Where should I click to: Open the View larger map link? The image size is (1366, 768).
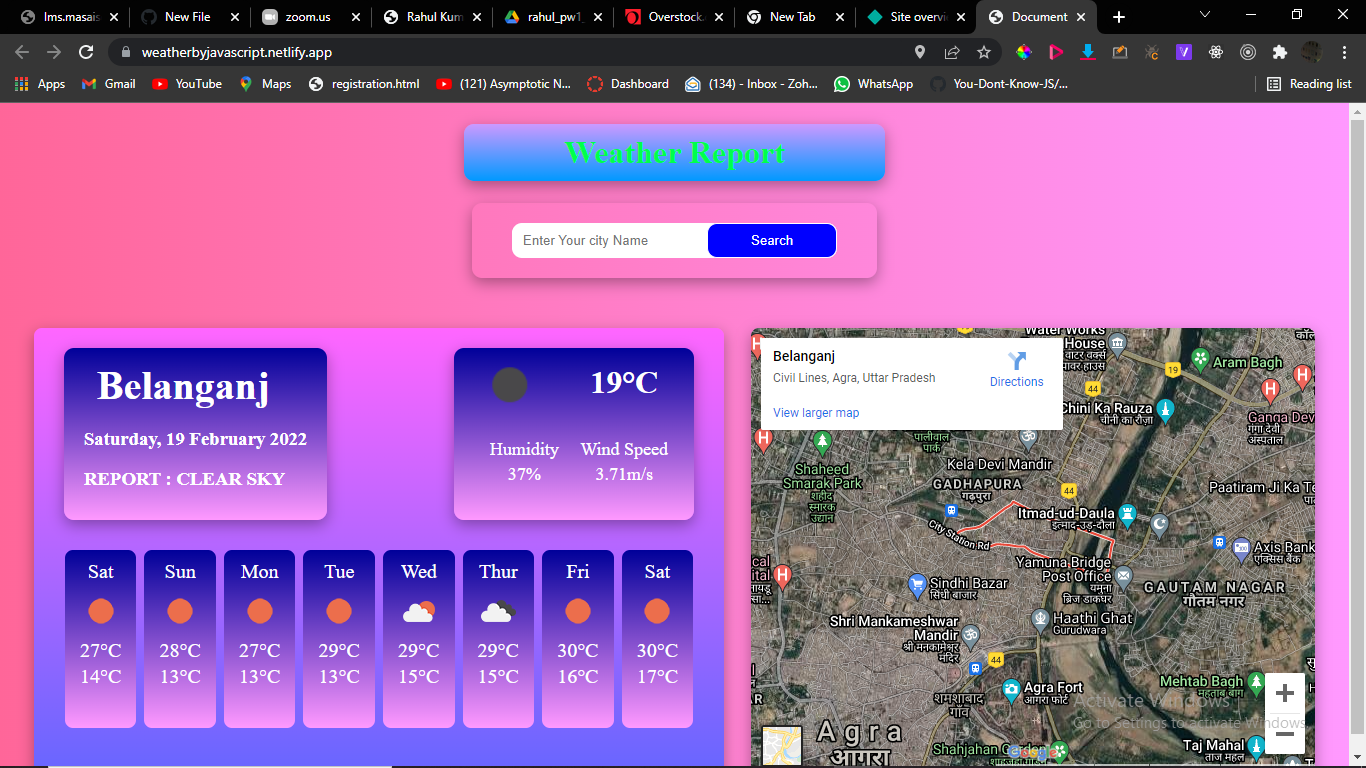[815, 412]
